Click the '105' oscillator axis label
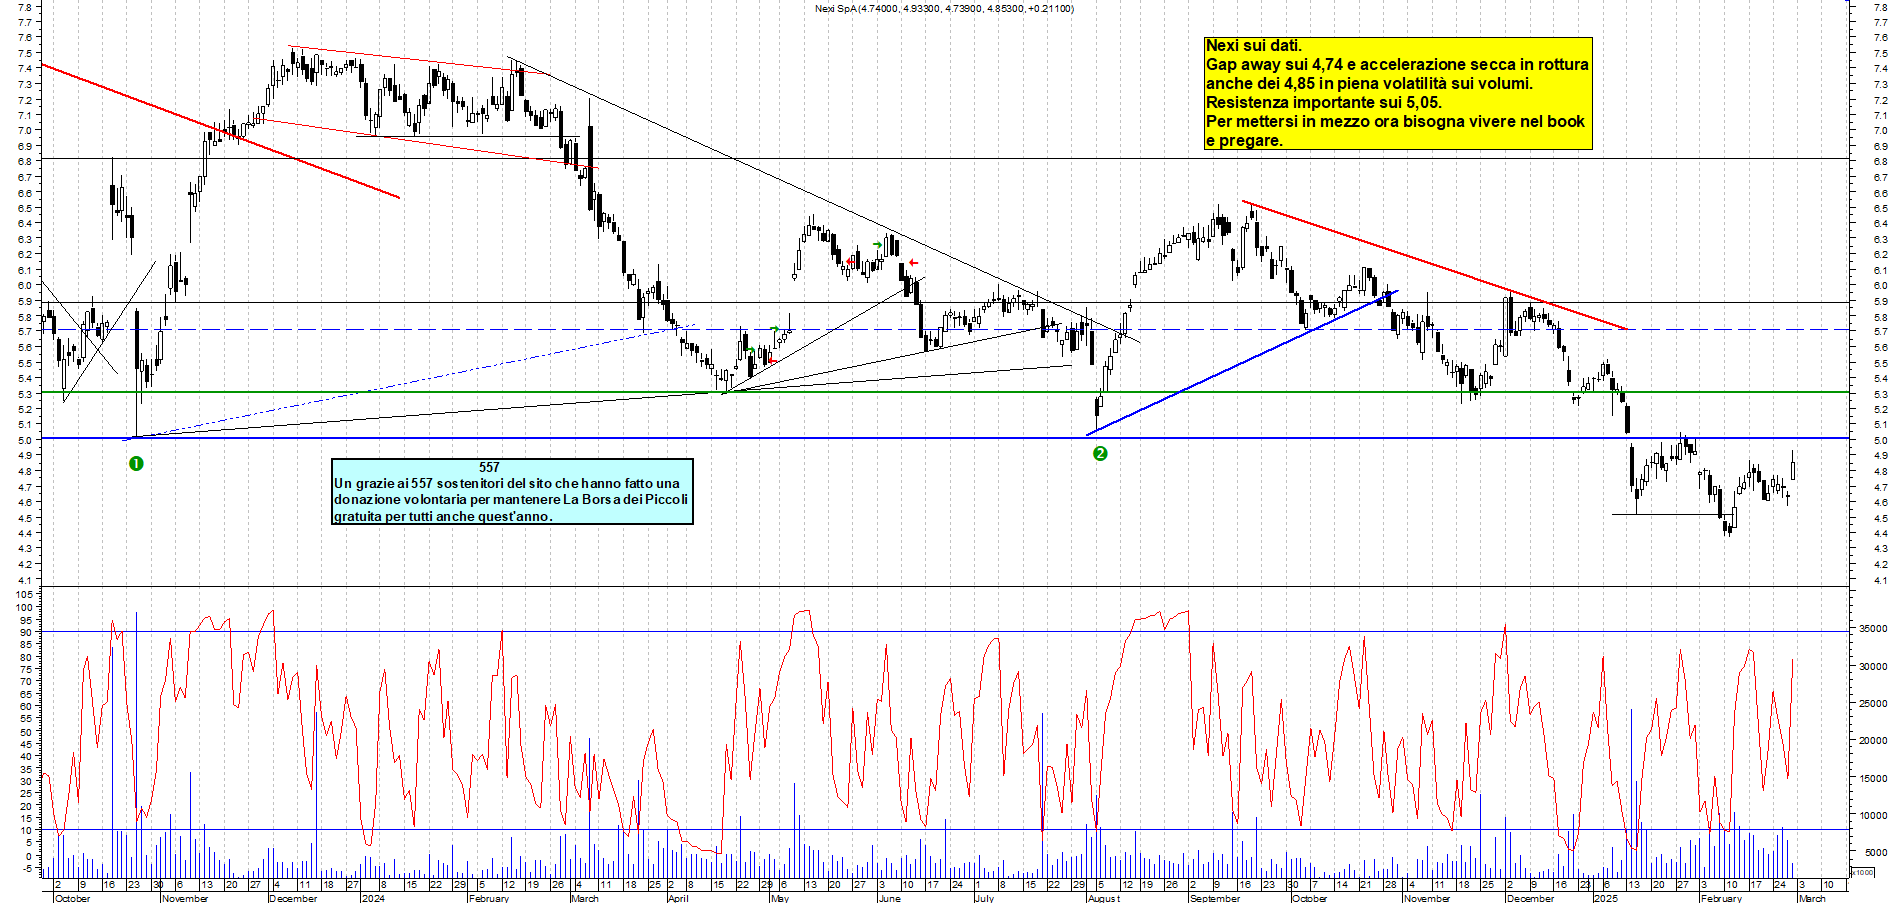The height and width of the screenshot is (903, 1890). [24, 594]
